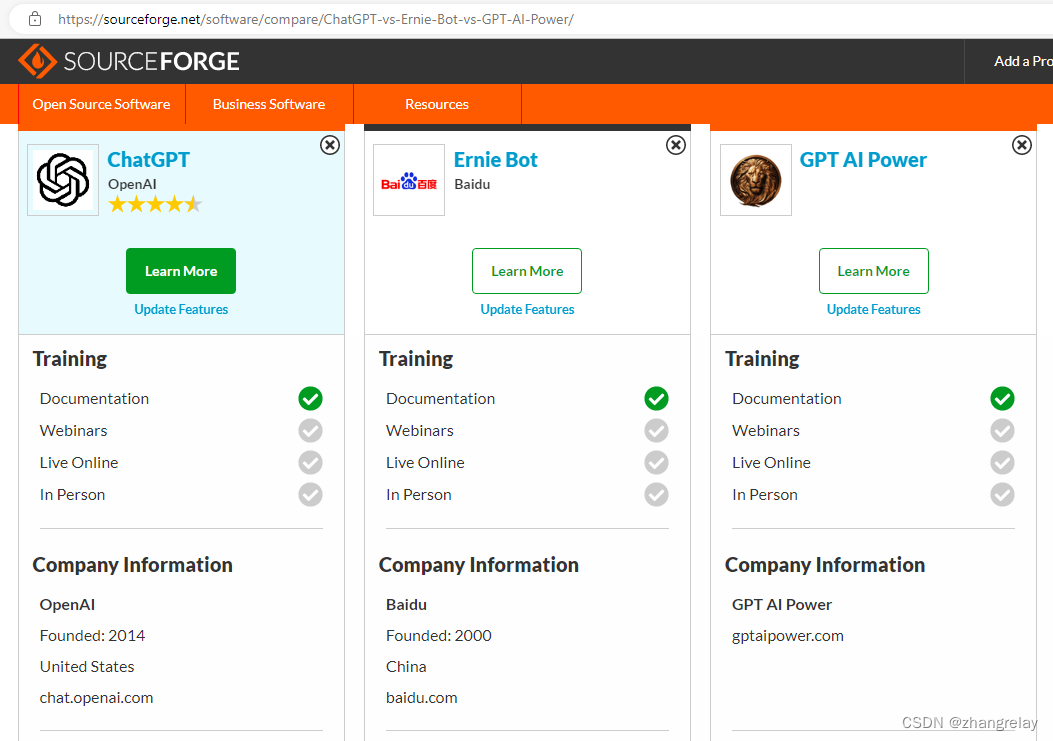Click 'Baidu' vendor name under Ernie Bot title

(x=472, y=184)
